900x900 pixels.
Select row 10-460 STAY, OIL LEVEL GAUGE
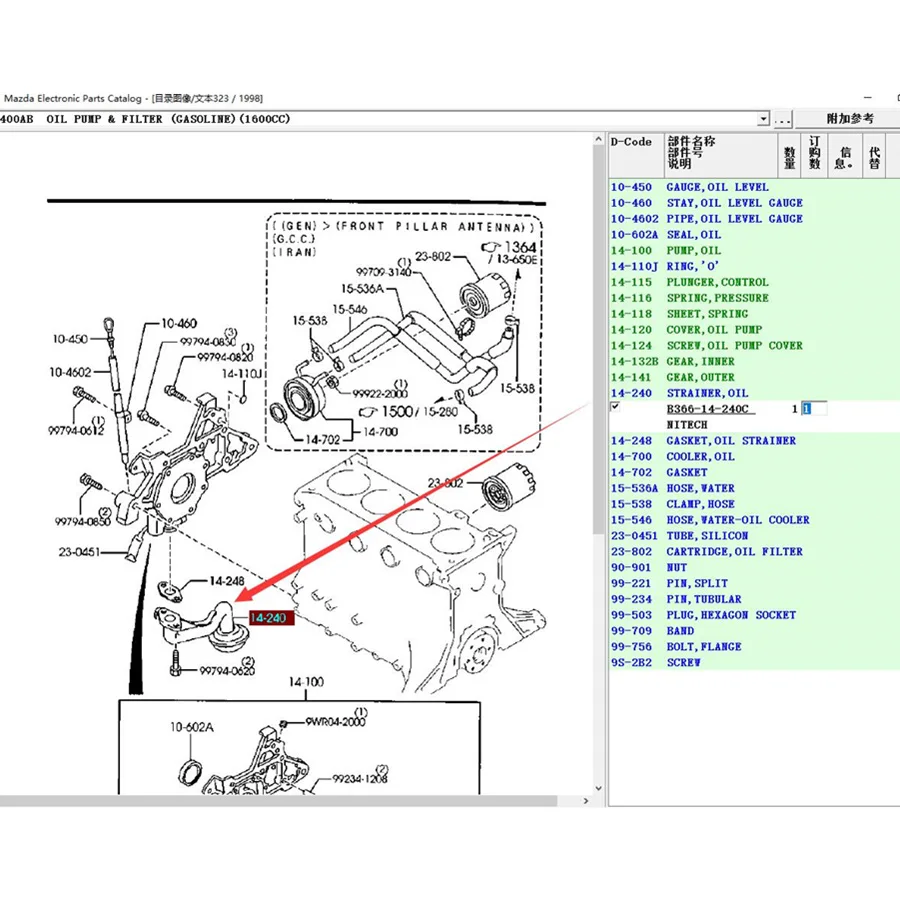click(754, 203)
